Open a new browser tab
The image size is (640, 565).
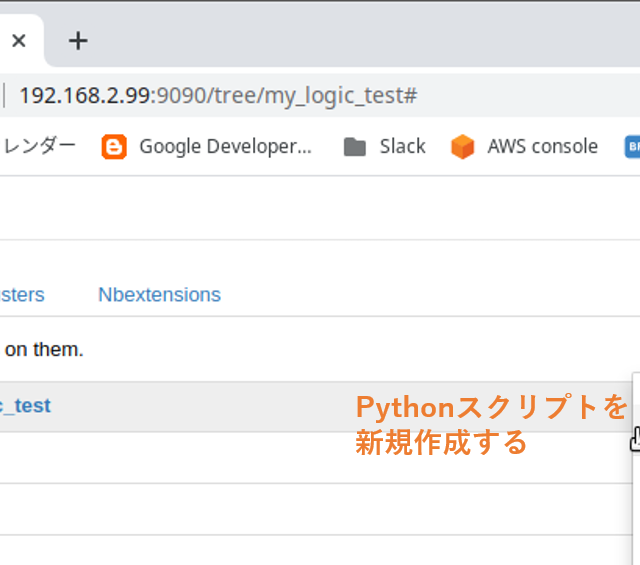tap(78, 41)
